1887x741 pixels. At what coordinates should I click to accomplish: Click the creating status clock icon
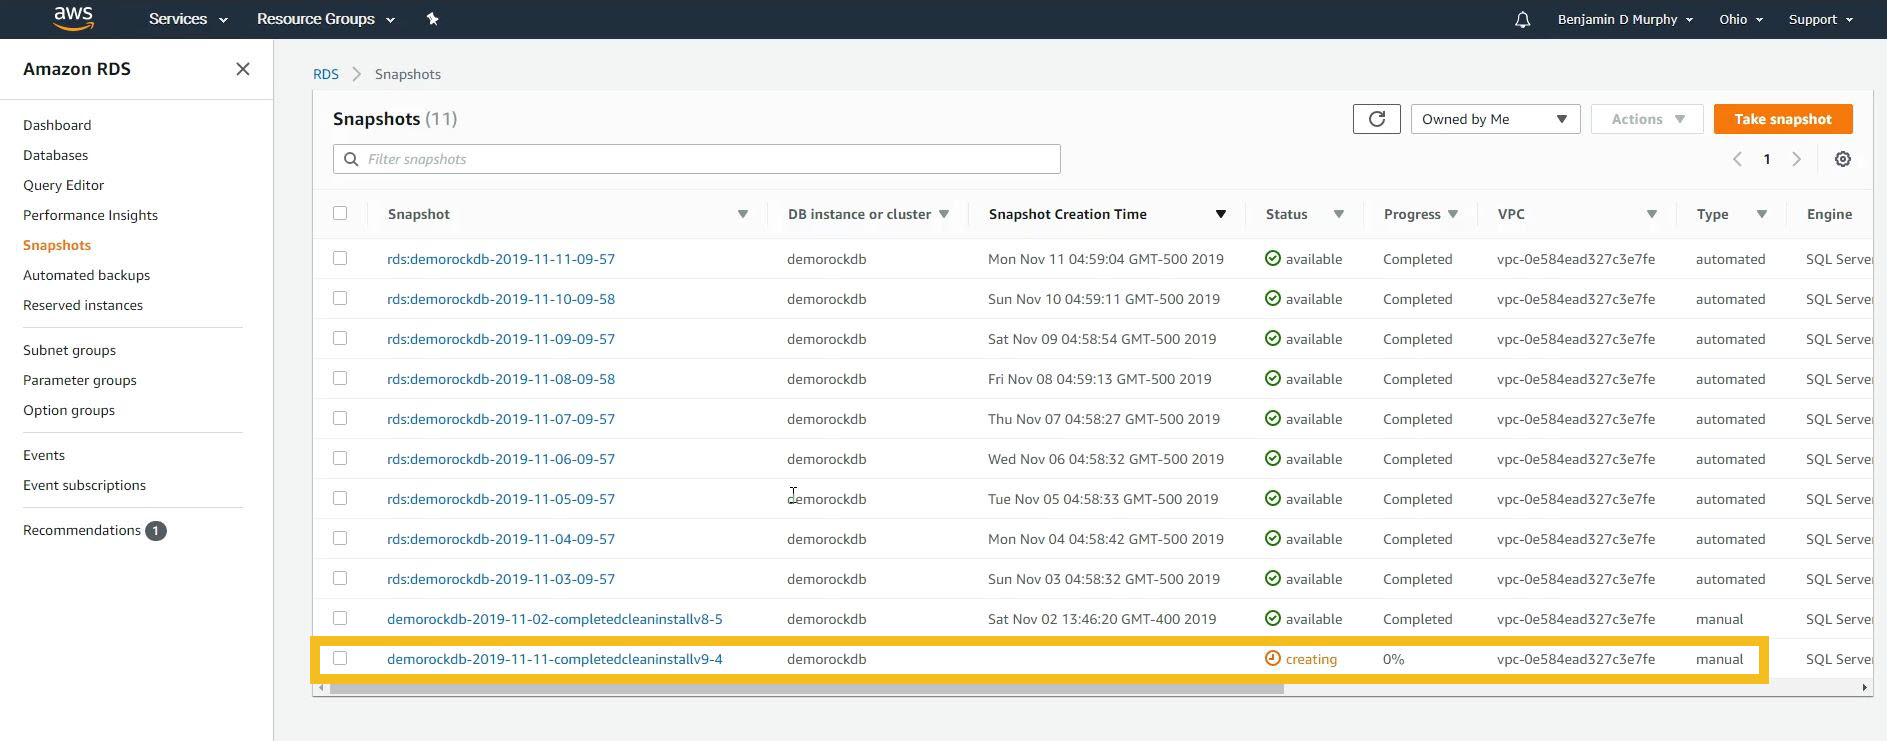click(x=1273, y=658)
